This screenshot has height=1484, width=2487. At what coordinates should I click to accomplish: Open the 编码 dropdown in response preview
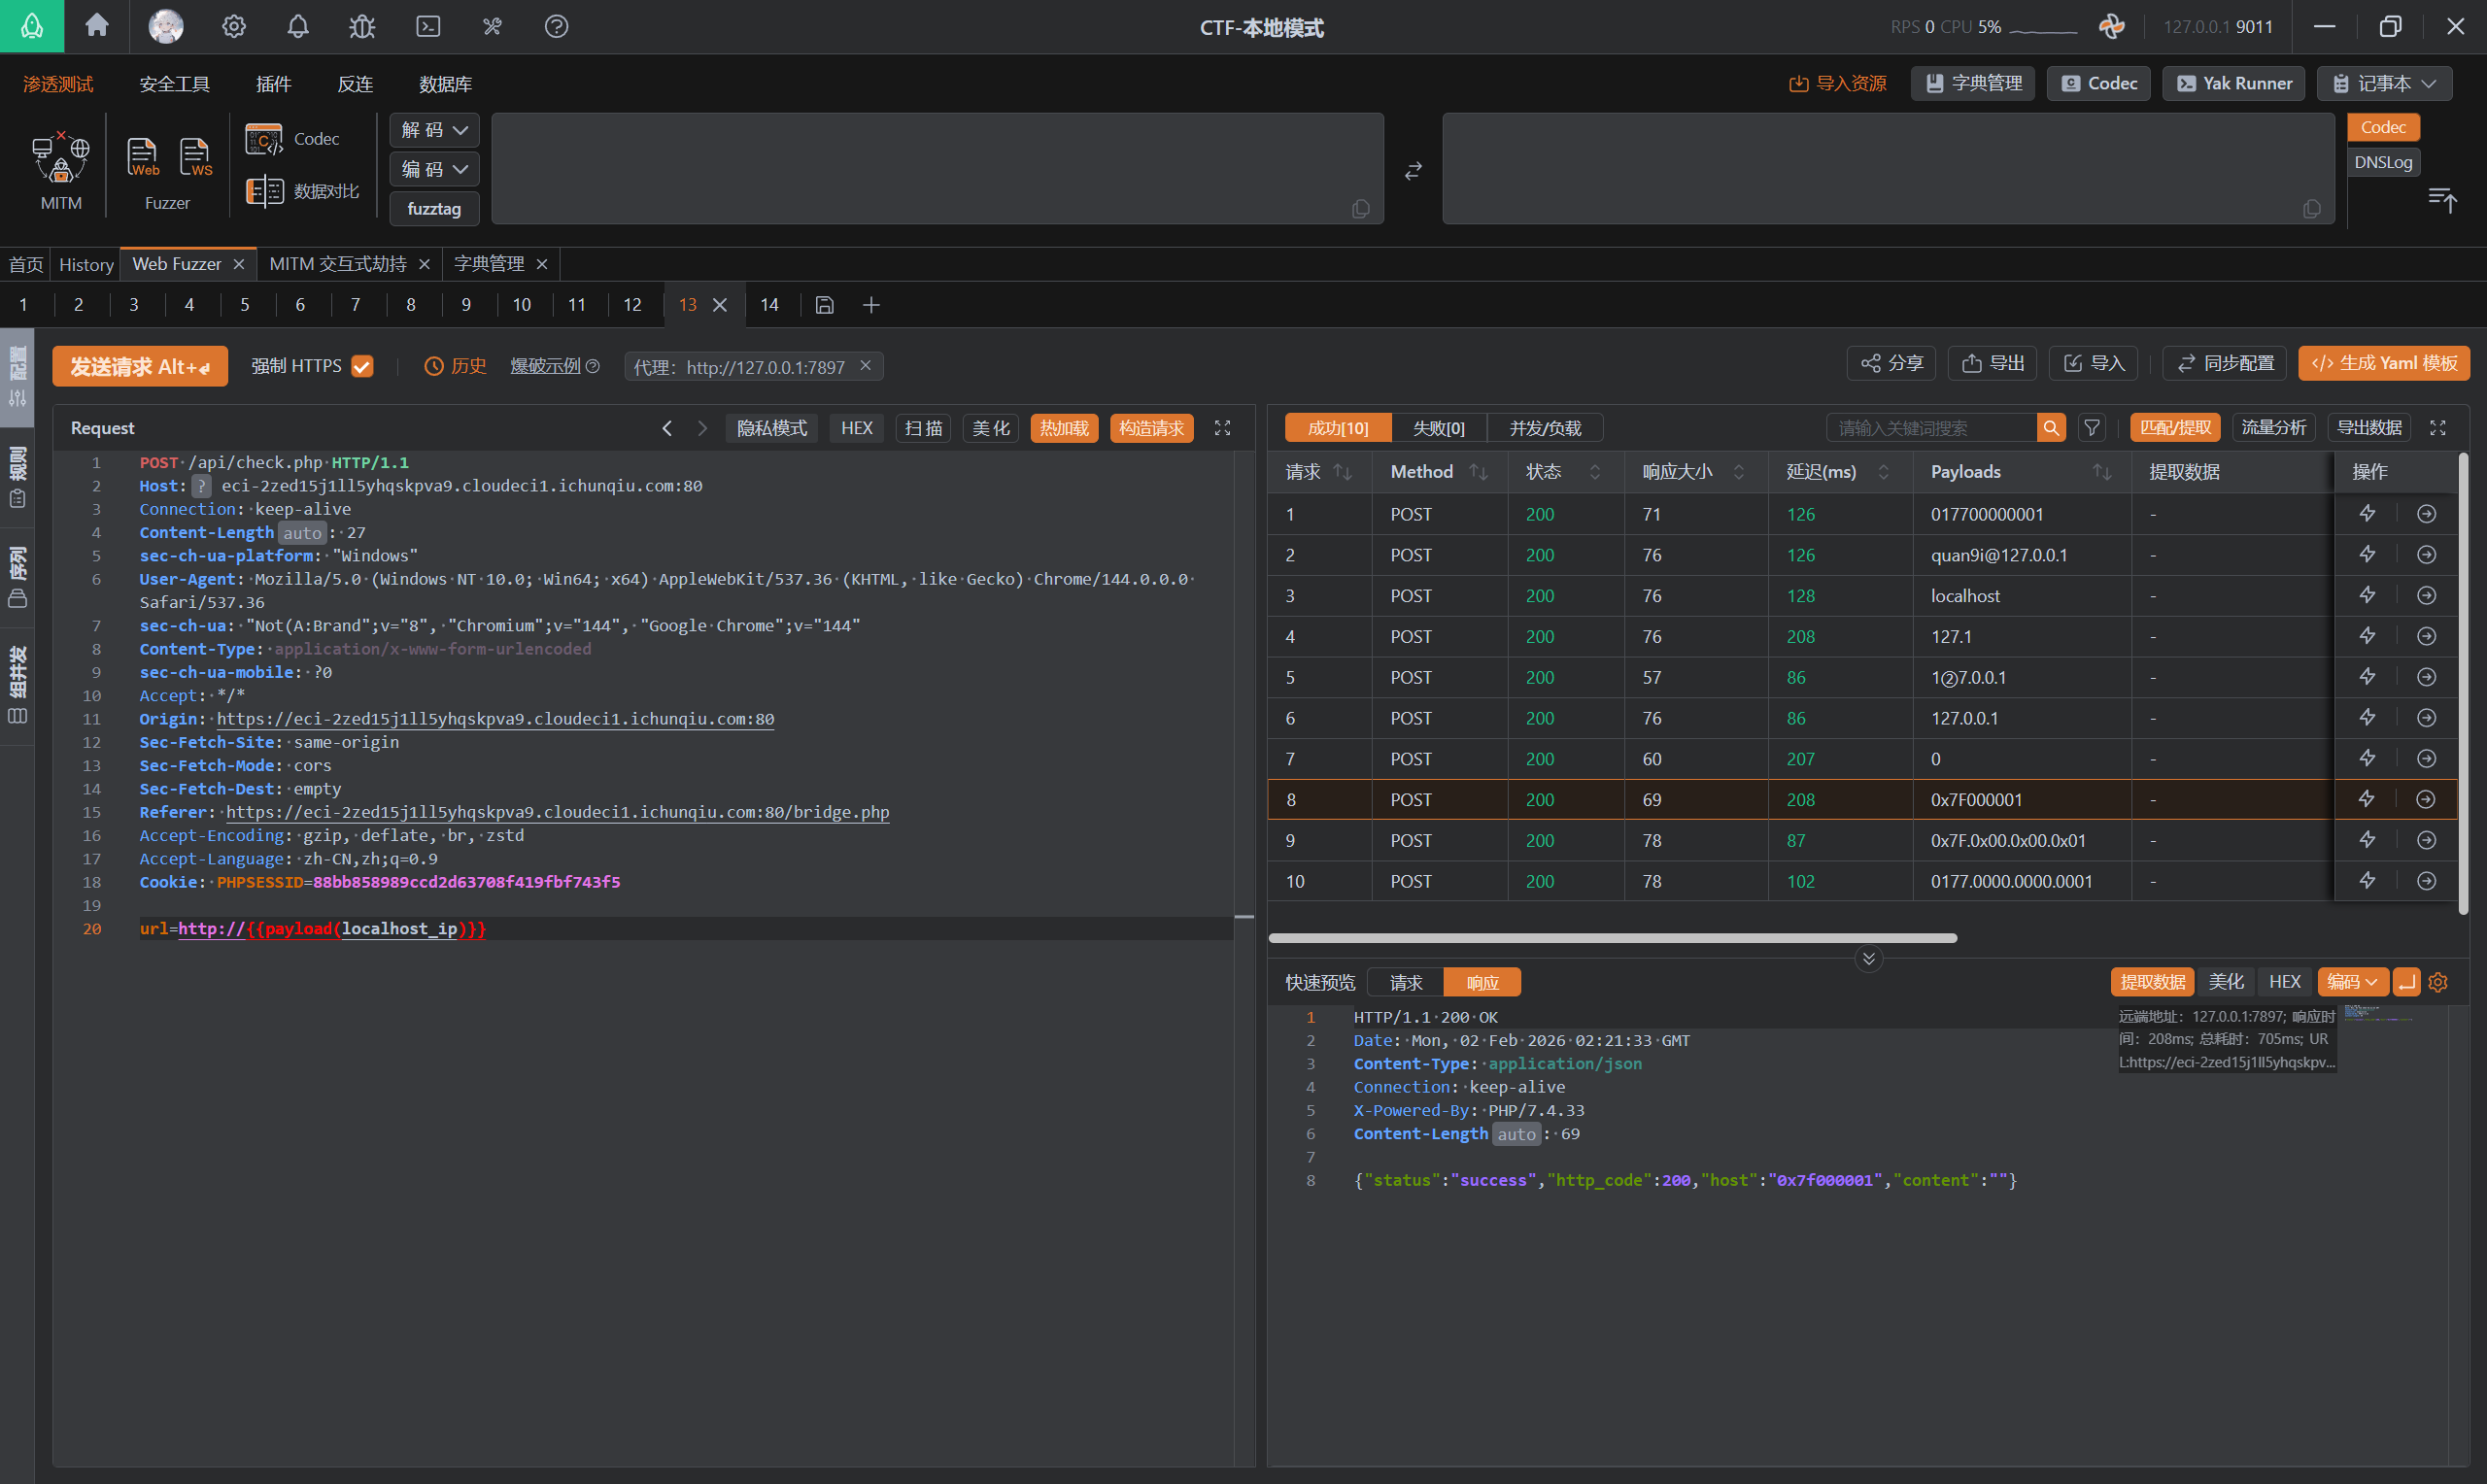point(2352,982)
